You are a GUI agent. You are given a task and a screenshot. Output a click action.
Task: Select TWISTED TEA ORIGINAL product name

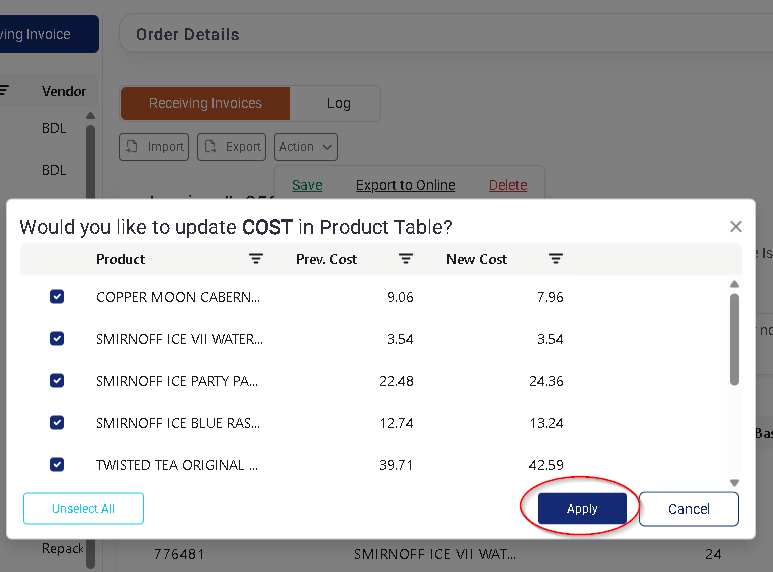click(177, 465)
